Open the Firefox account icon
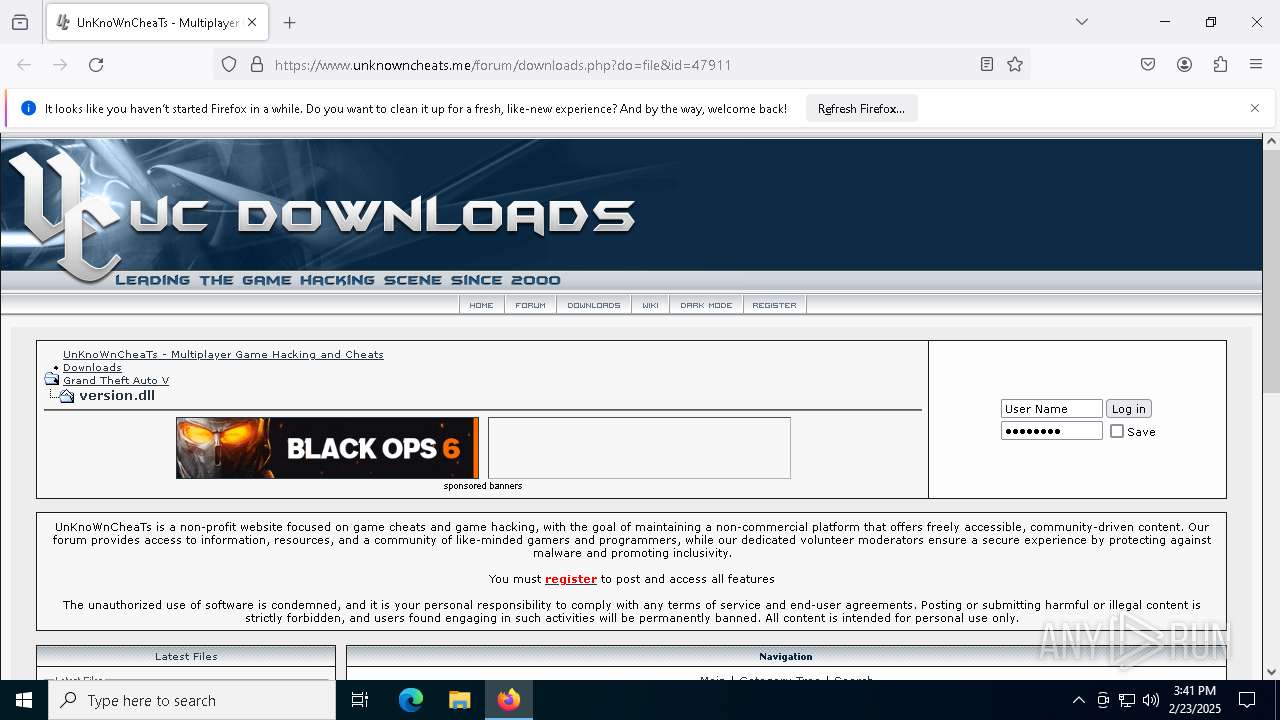 [1184, 65]
